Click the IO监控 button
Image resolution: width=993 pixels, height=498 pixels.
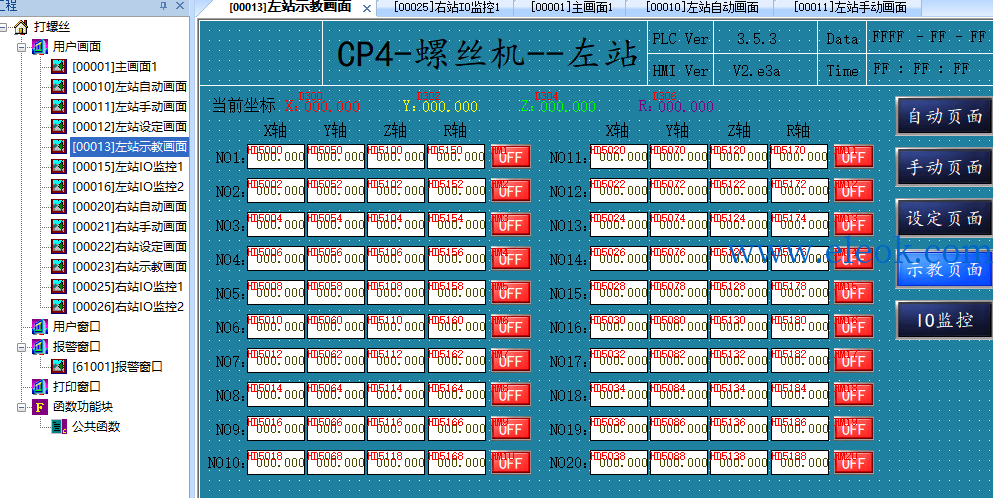944,320
